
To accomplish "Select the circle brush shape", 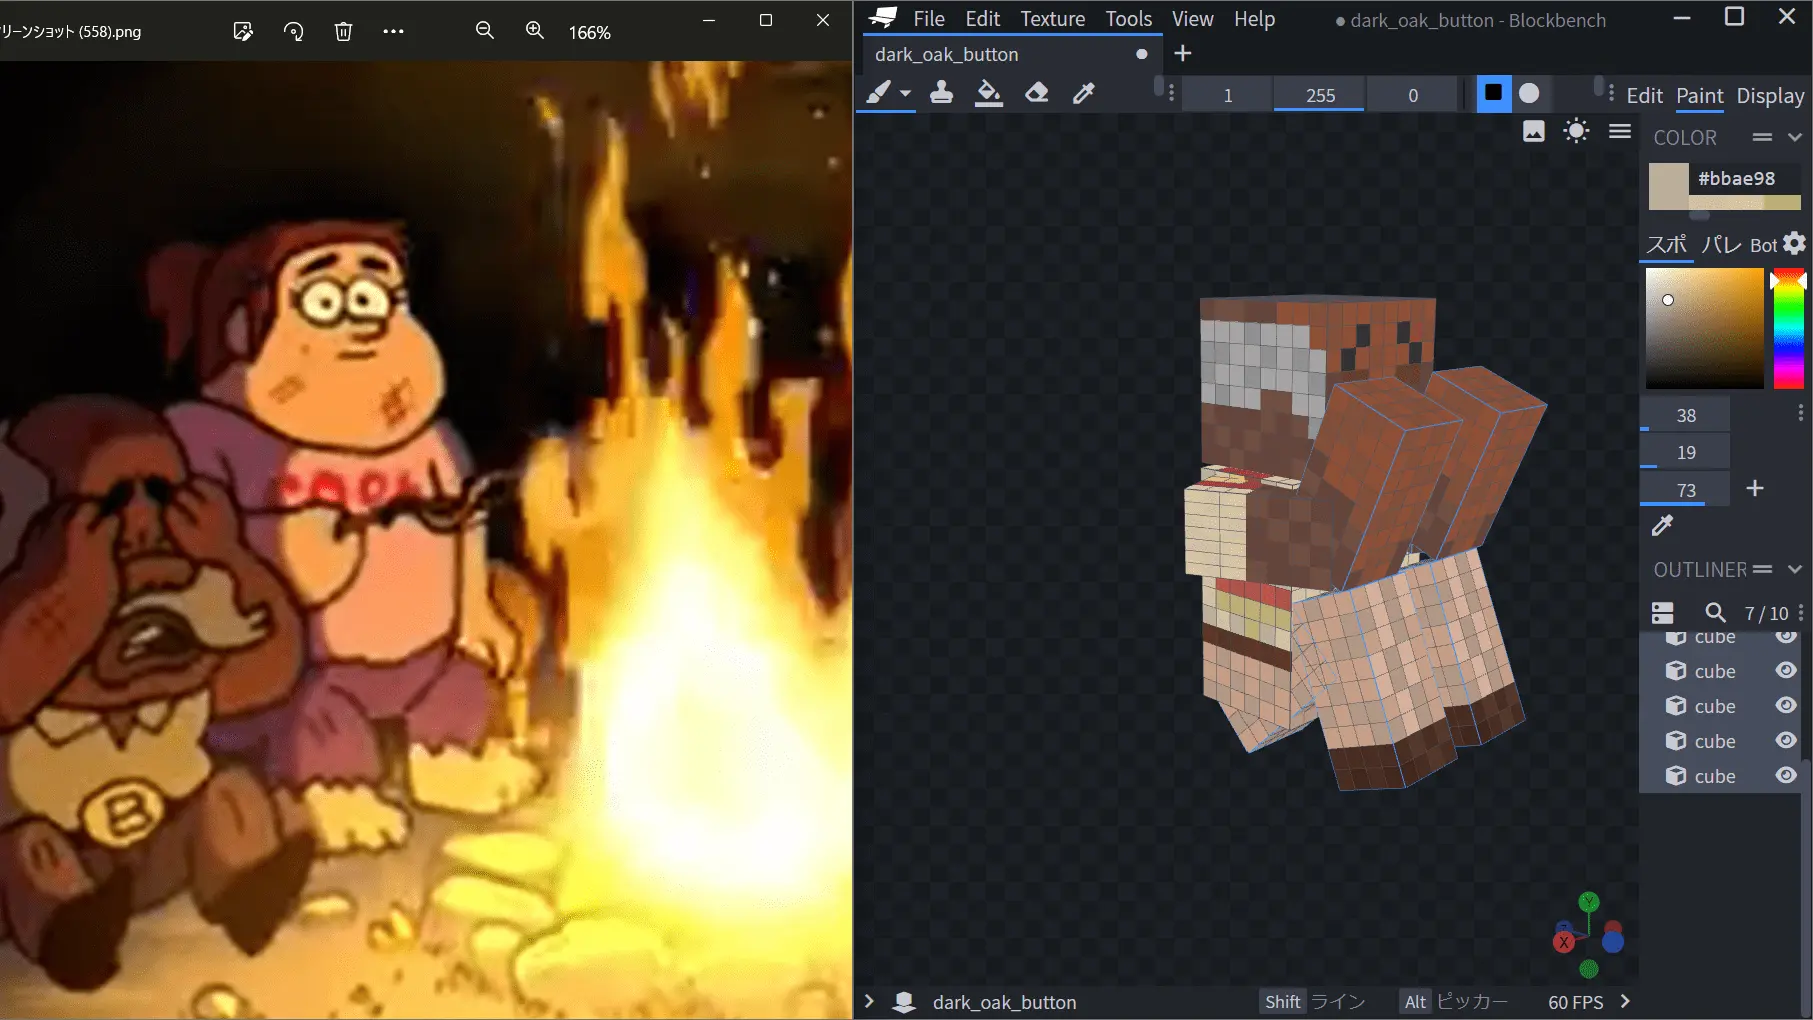I will [1529, 93].
